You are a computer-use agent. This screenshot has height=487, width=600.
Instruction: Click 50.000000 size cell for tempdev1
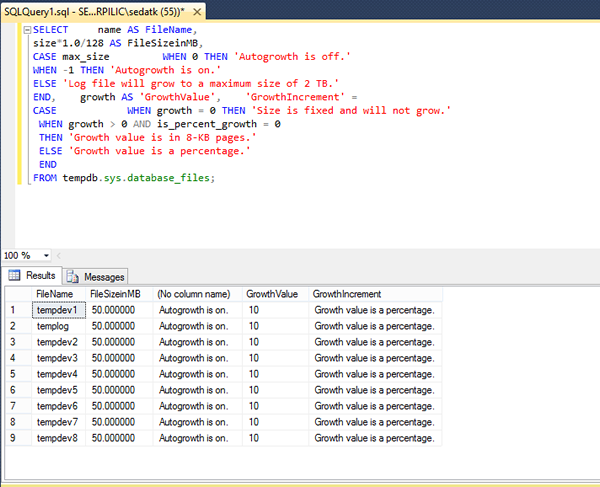119,310
